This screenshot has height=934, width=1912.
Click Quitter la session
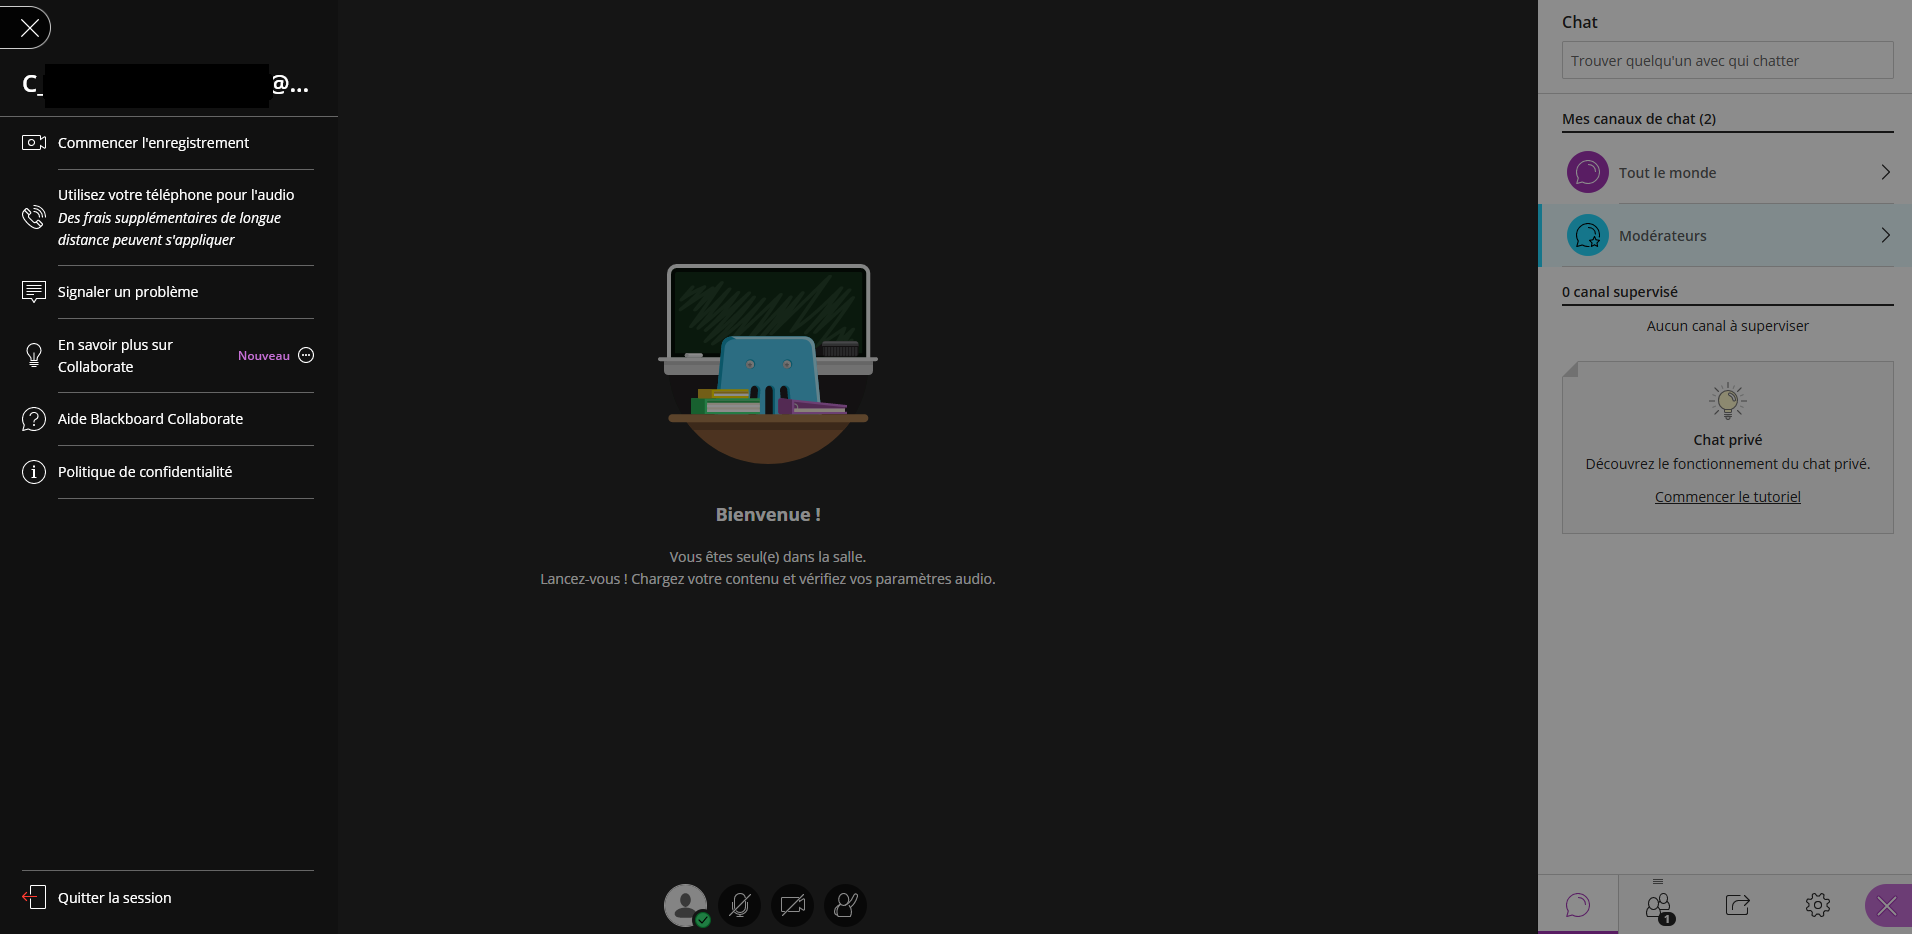pos(114,898)
